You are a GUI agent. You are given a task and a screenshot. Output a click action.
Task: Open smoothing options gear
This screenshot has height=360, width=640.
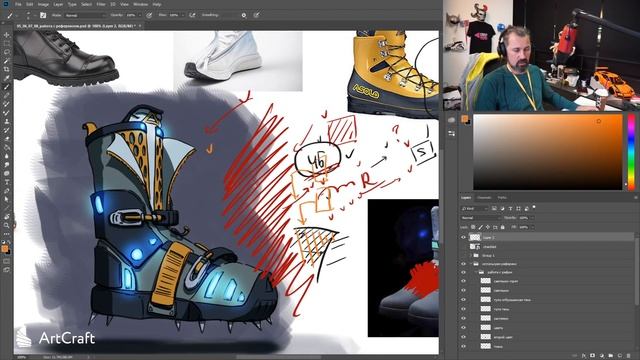click(x=244, y=15)
